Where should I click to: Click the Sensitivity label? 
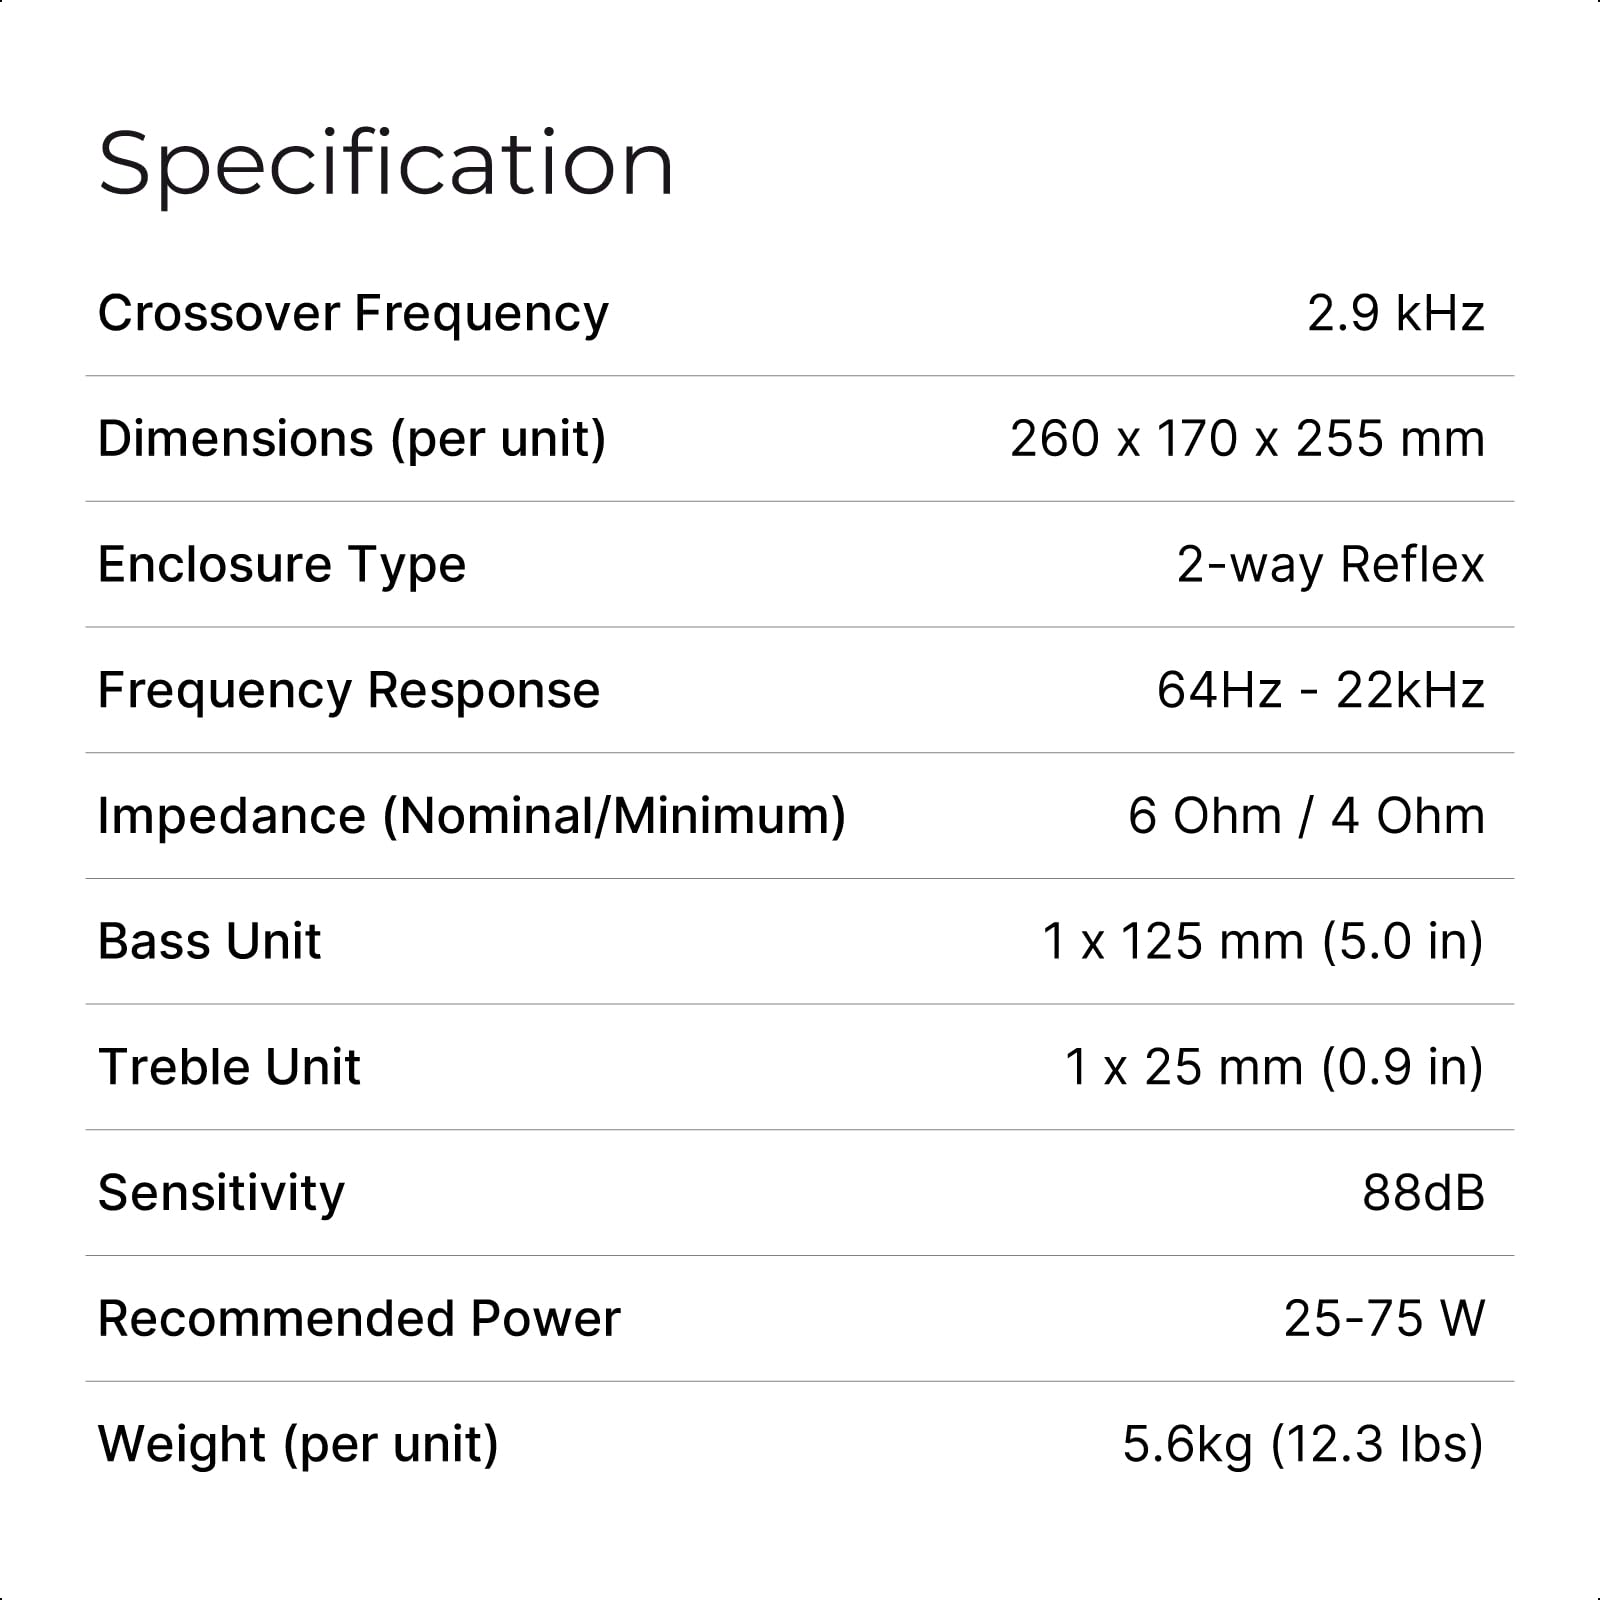pyautogui.click(x=221, y=1193)
